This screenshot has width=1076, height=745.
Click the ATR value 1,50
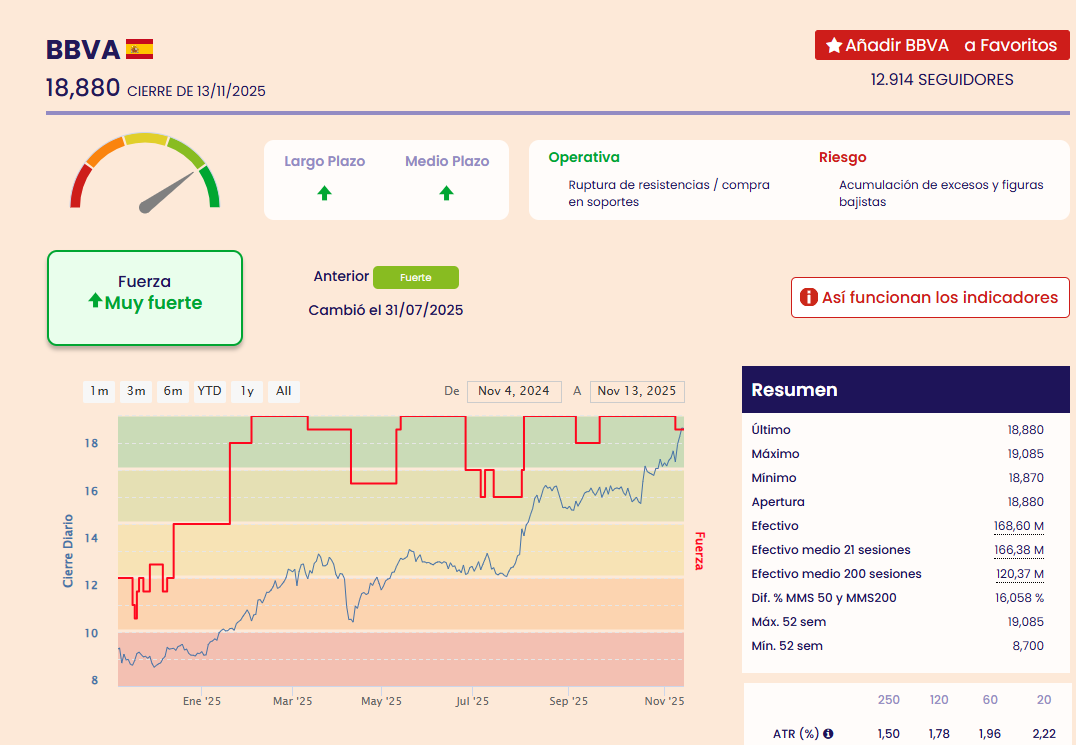(889, 734)
